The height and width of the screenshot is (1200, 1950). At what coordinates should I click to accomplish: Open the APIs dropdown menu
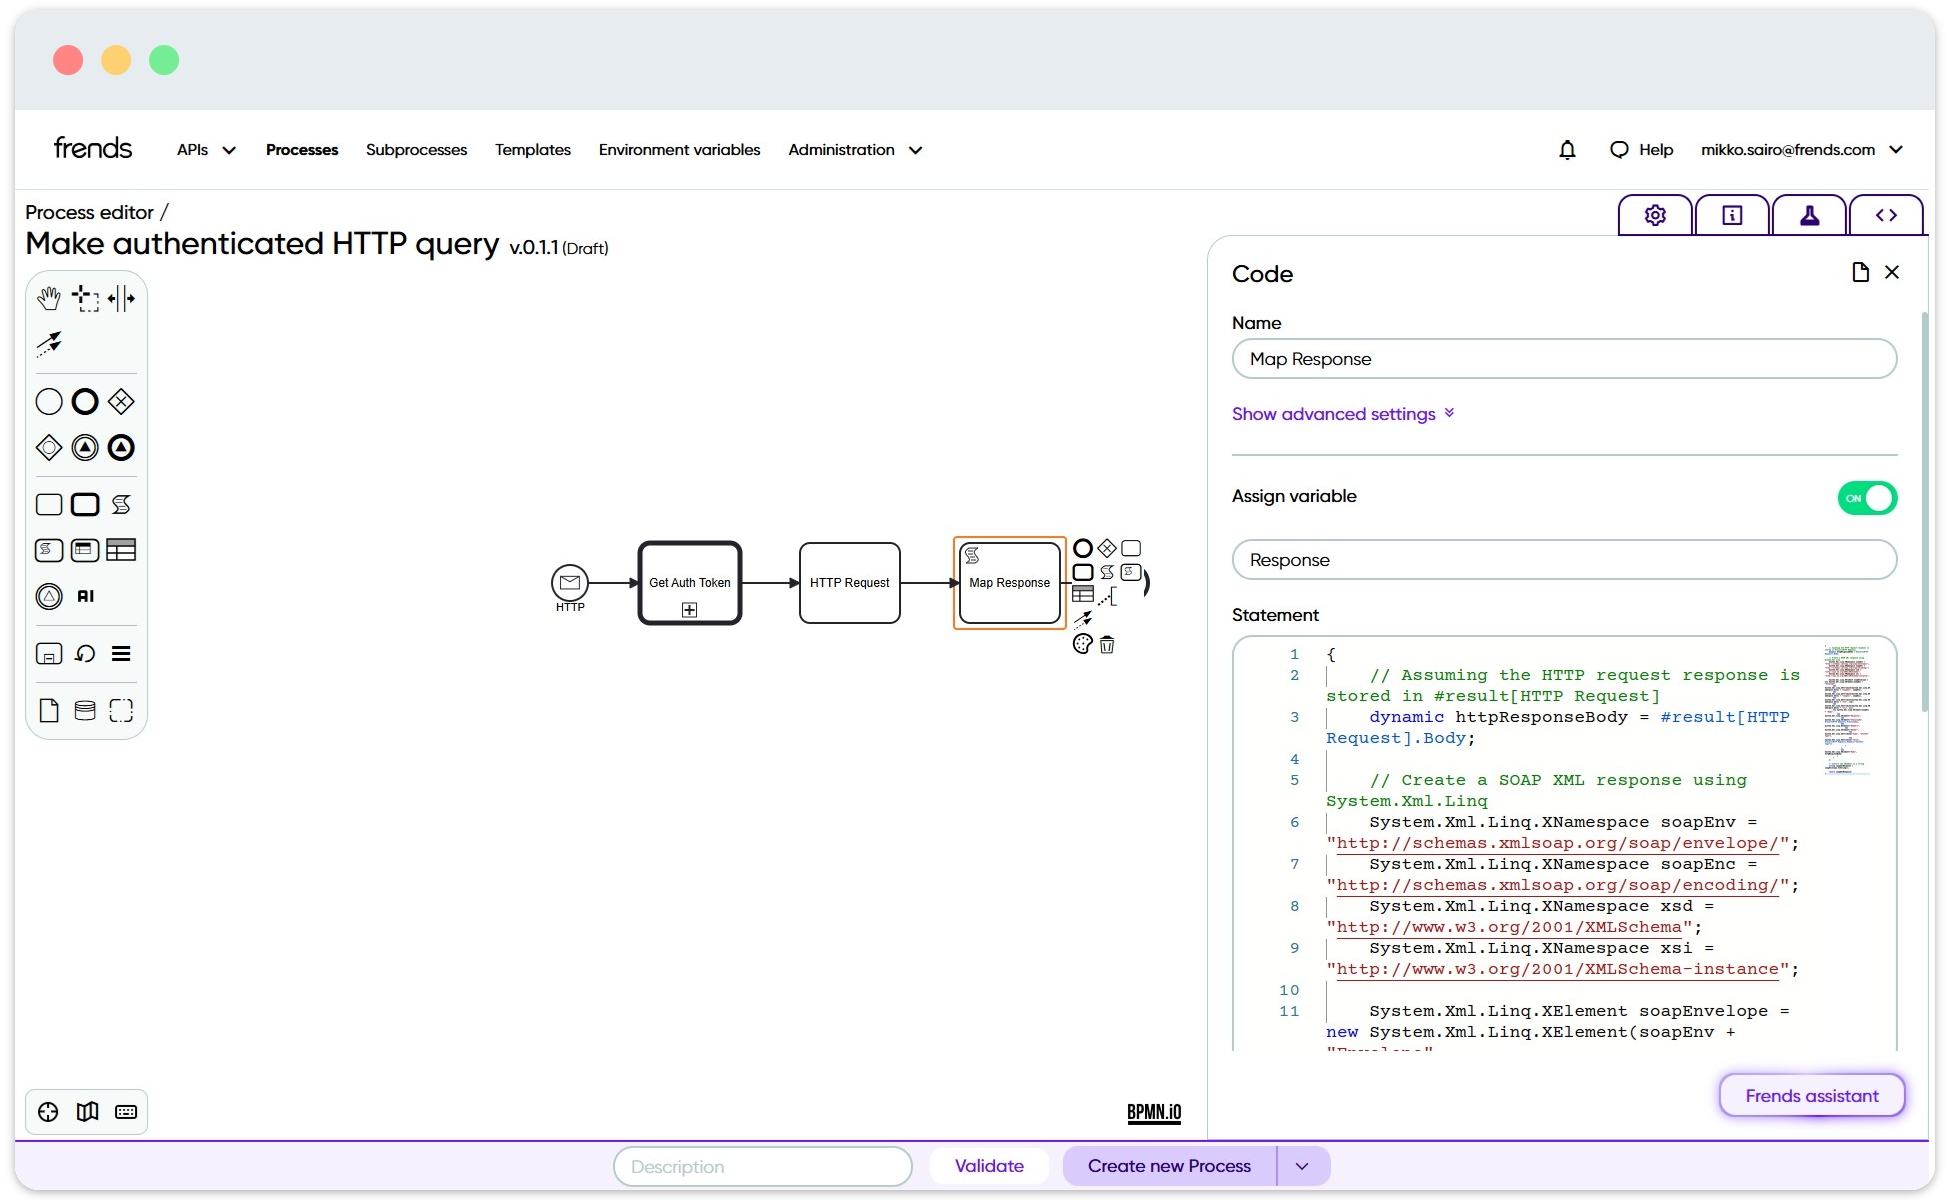(204, 149)
